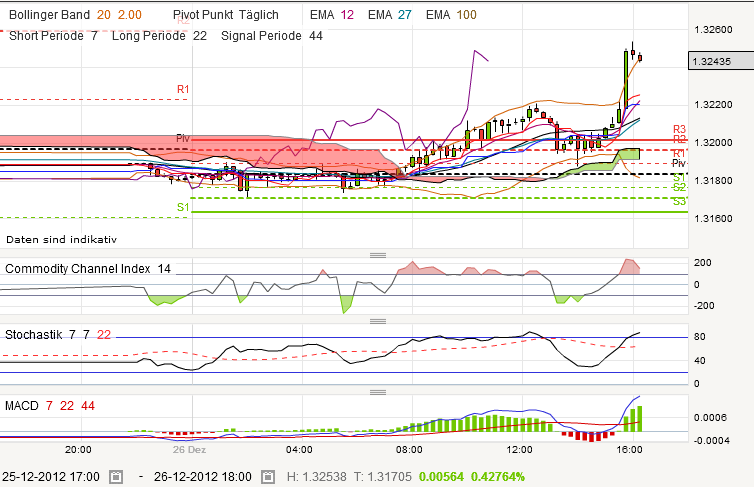Image resolution: width=754 pixels, height=487 pixels.
Task: Edit Bollinger Band period value 20
Action: [103, 15]
